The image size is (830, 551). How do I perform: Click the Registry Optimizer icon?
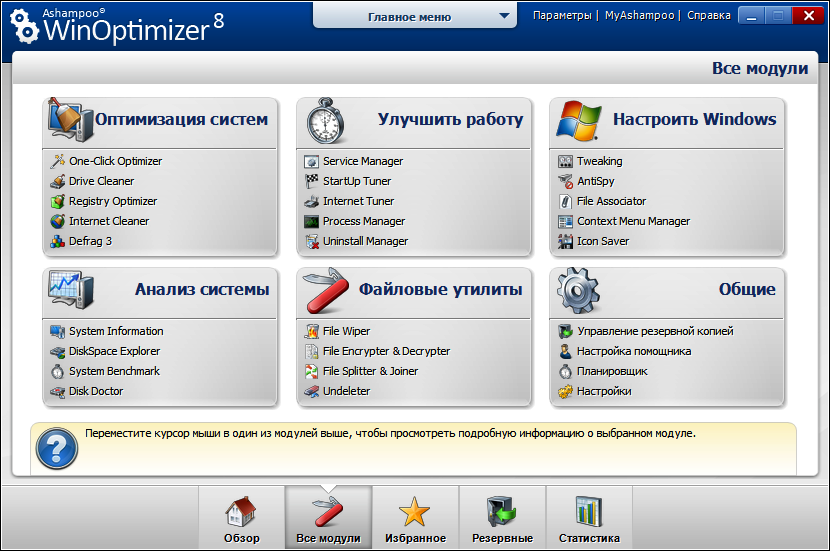58,201
